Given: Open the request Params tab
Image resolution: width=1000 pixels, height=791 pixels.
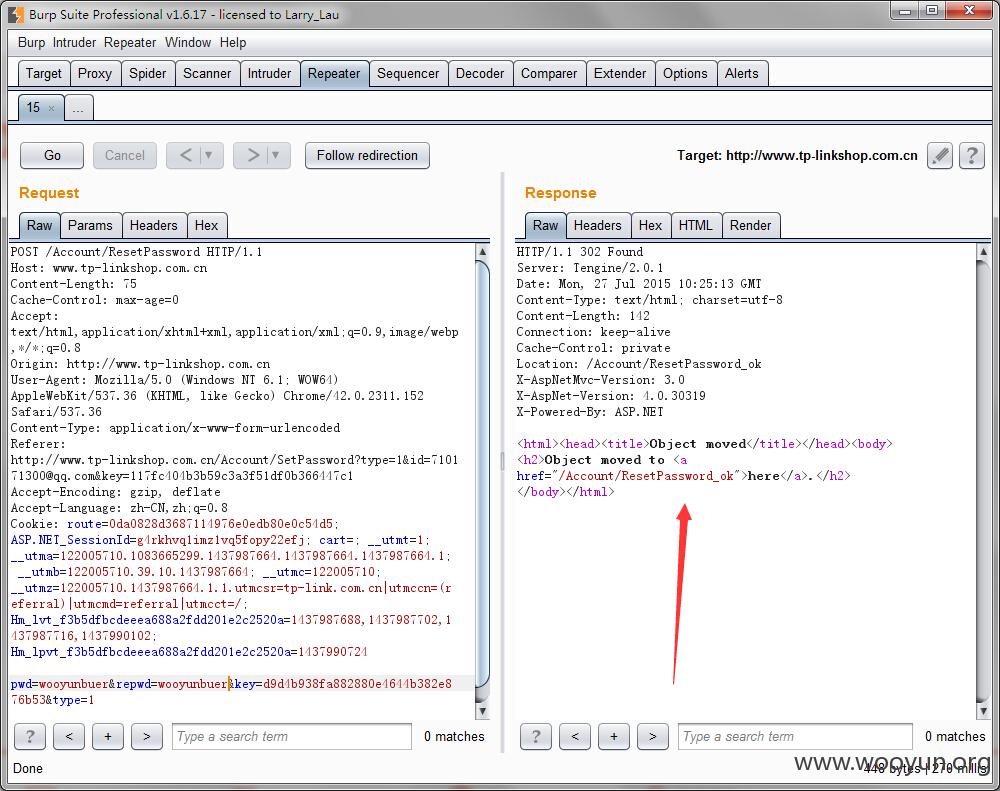Looking at the screenshot, I should point(90,226).
